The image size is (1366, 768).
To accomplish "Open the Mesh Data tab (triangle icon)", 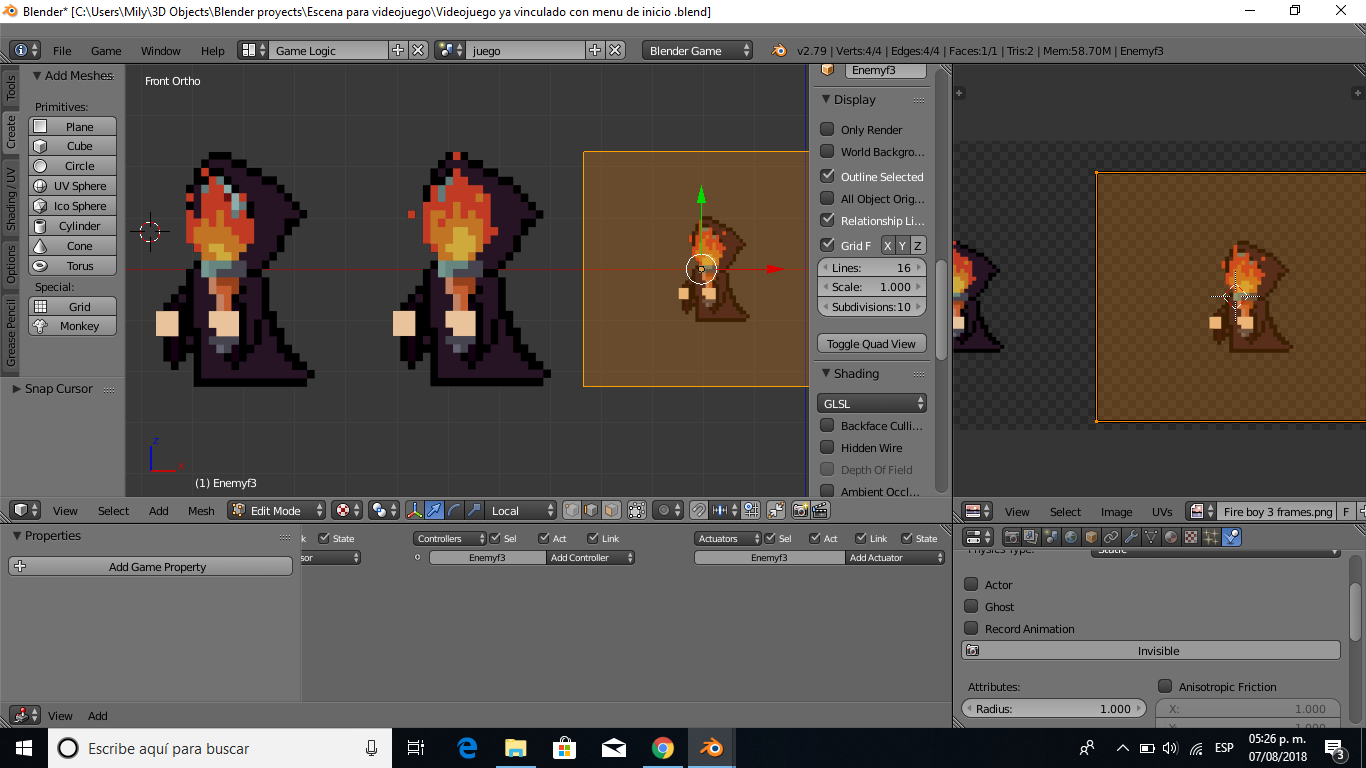I will point(1151,537).
